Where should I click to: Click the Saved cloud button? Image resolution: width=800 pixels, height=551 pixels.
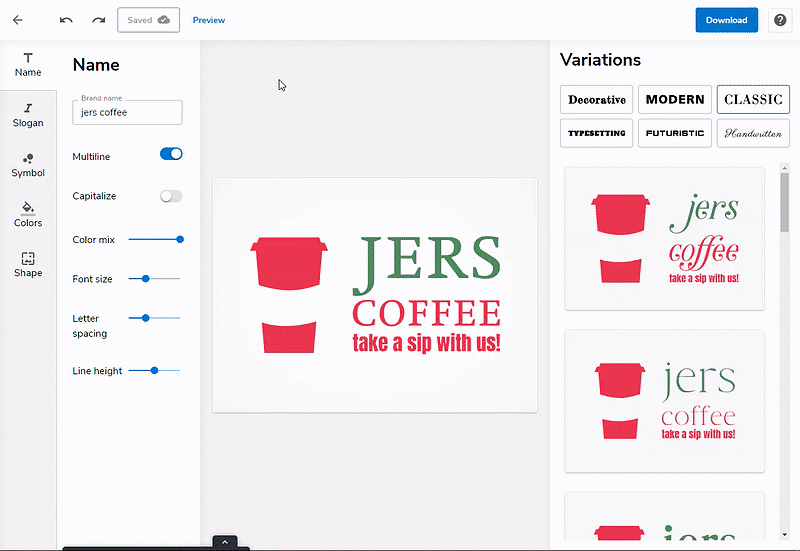(x=148, y=20)
